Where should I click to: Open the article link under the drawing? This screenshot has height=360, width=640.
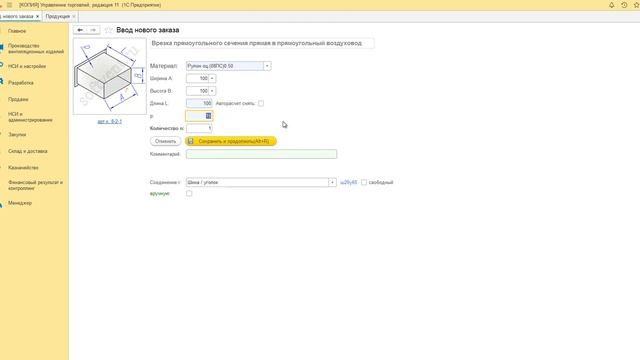pyautogui.click(x=109, y=122)
